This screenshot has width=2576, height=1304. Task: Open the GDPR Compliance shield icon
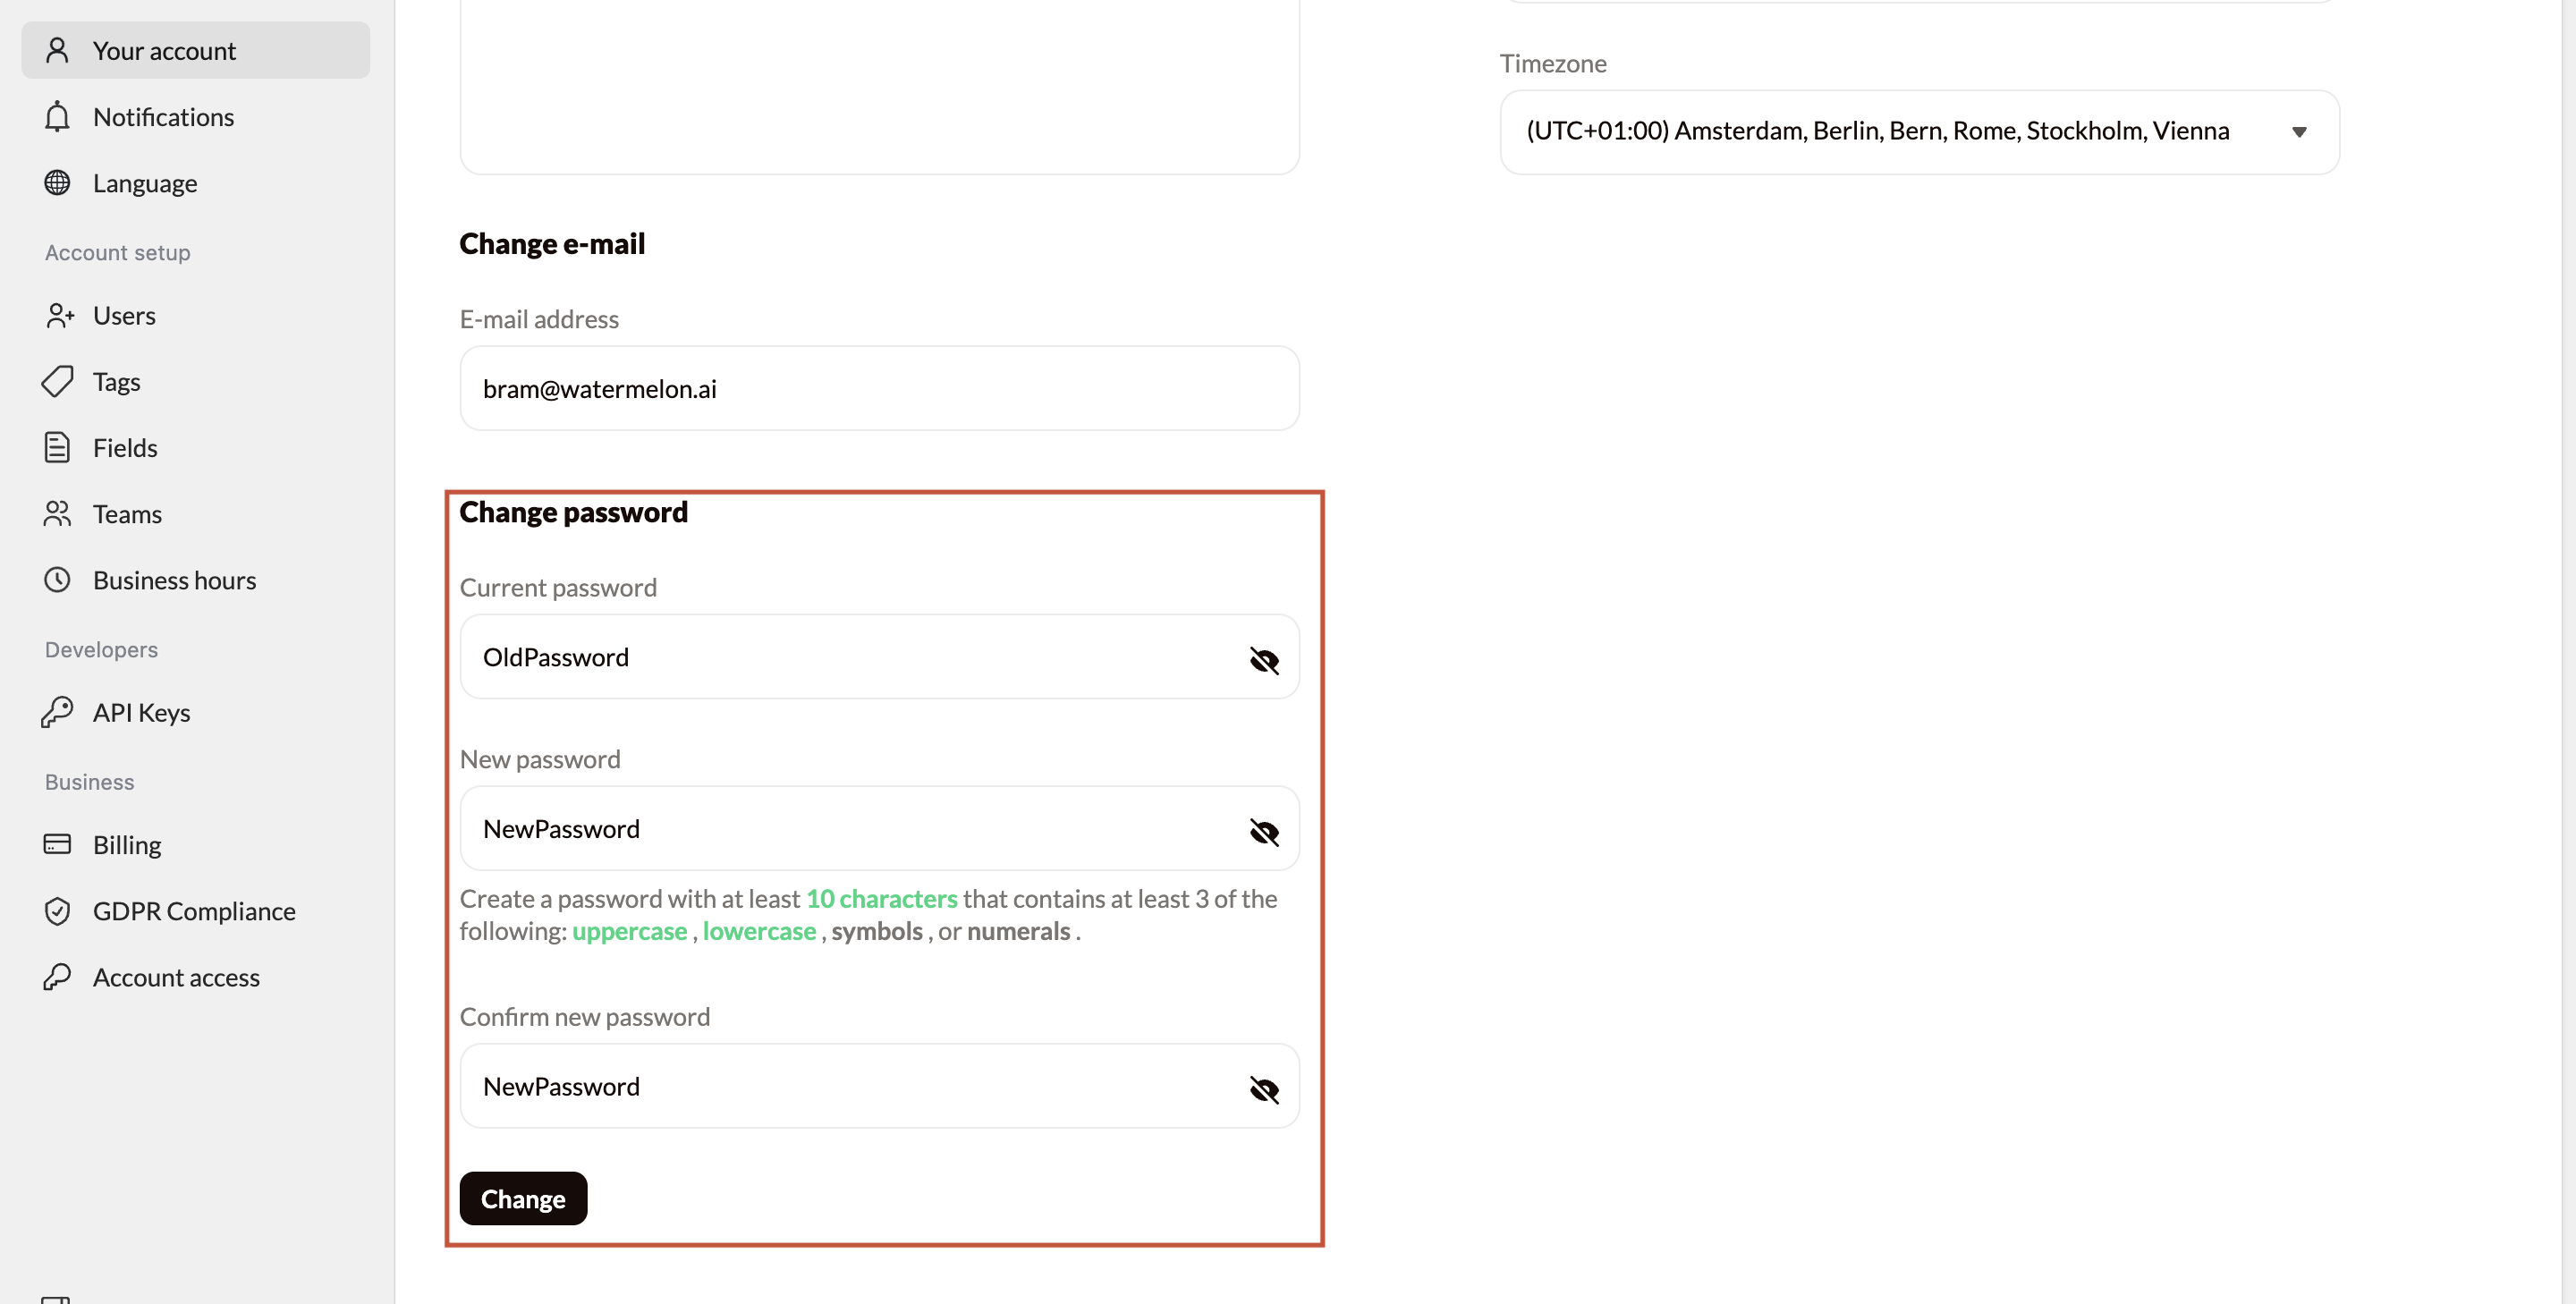point(57,910)
